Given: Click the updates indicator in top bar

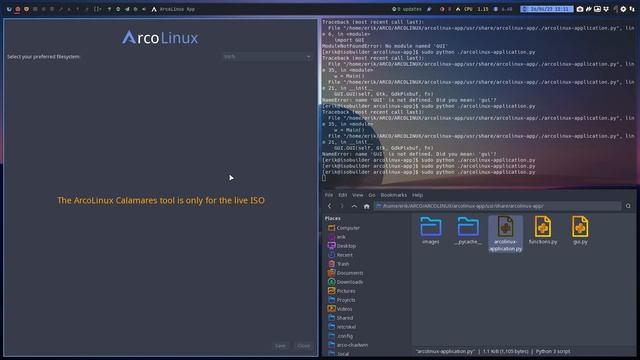Looking at the screenshot, I should click(407, 9).
